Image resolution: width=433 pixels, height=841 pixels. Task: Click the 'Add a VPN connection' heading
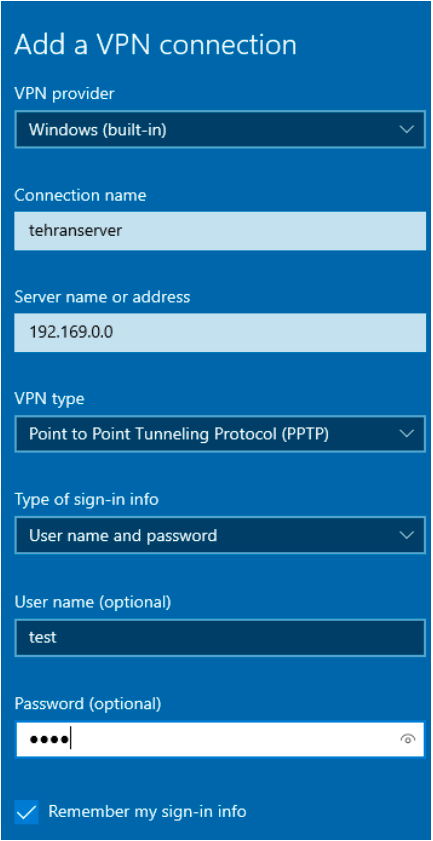click(155, 45)
